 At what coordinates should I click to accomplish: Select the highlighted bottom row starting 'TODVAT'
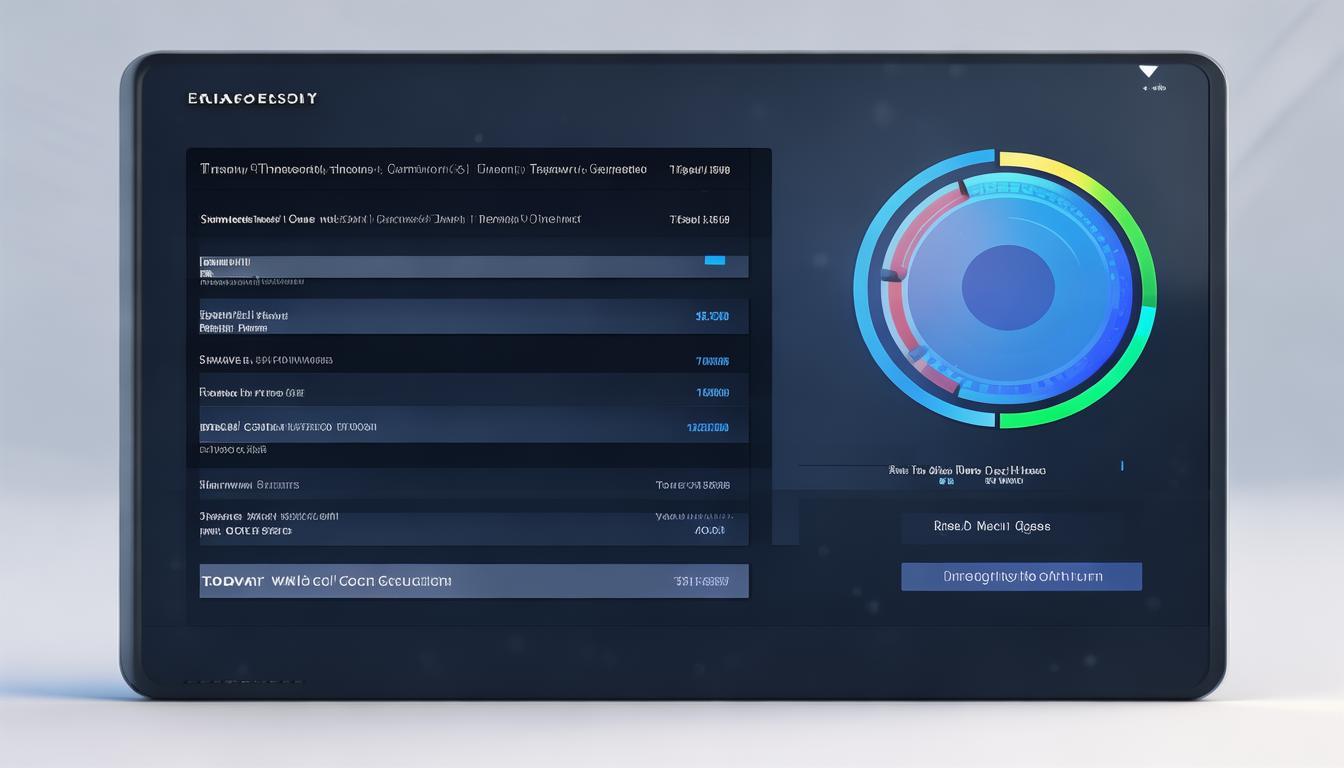(x=474, y=581)
